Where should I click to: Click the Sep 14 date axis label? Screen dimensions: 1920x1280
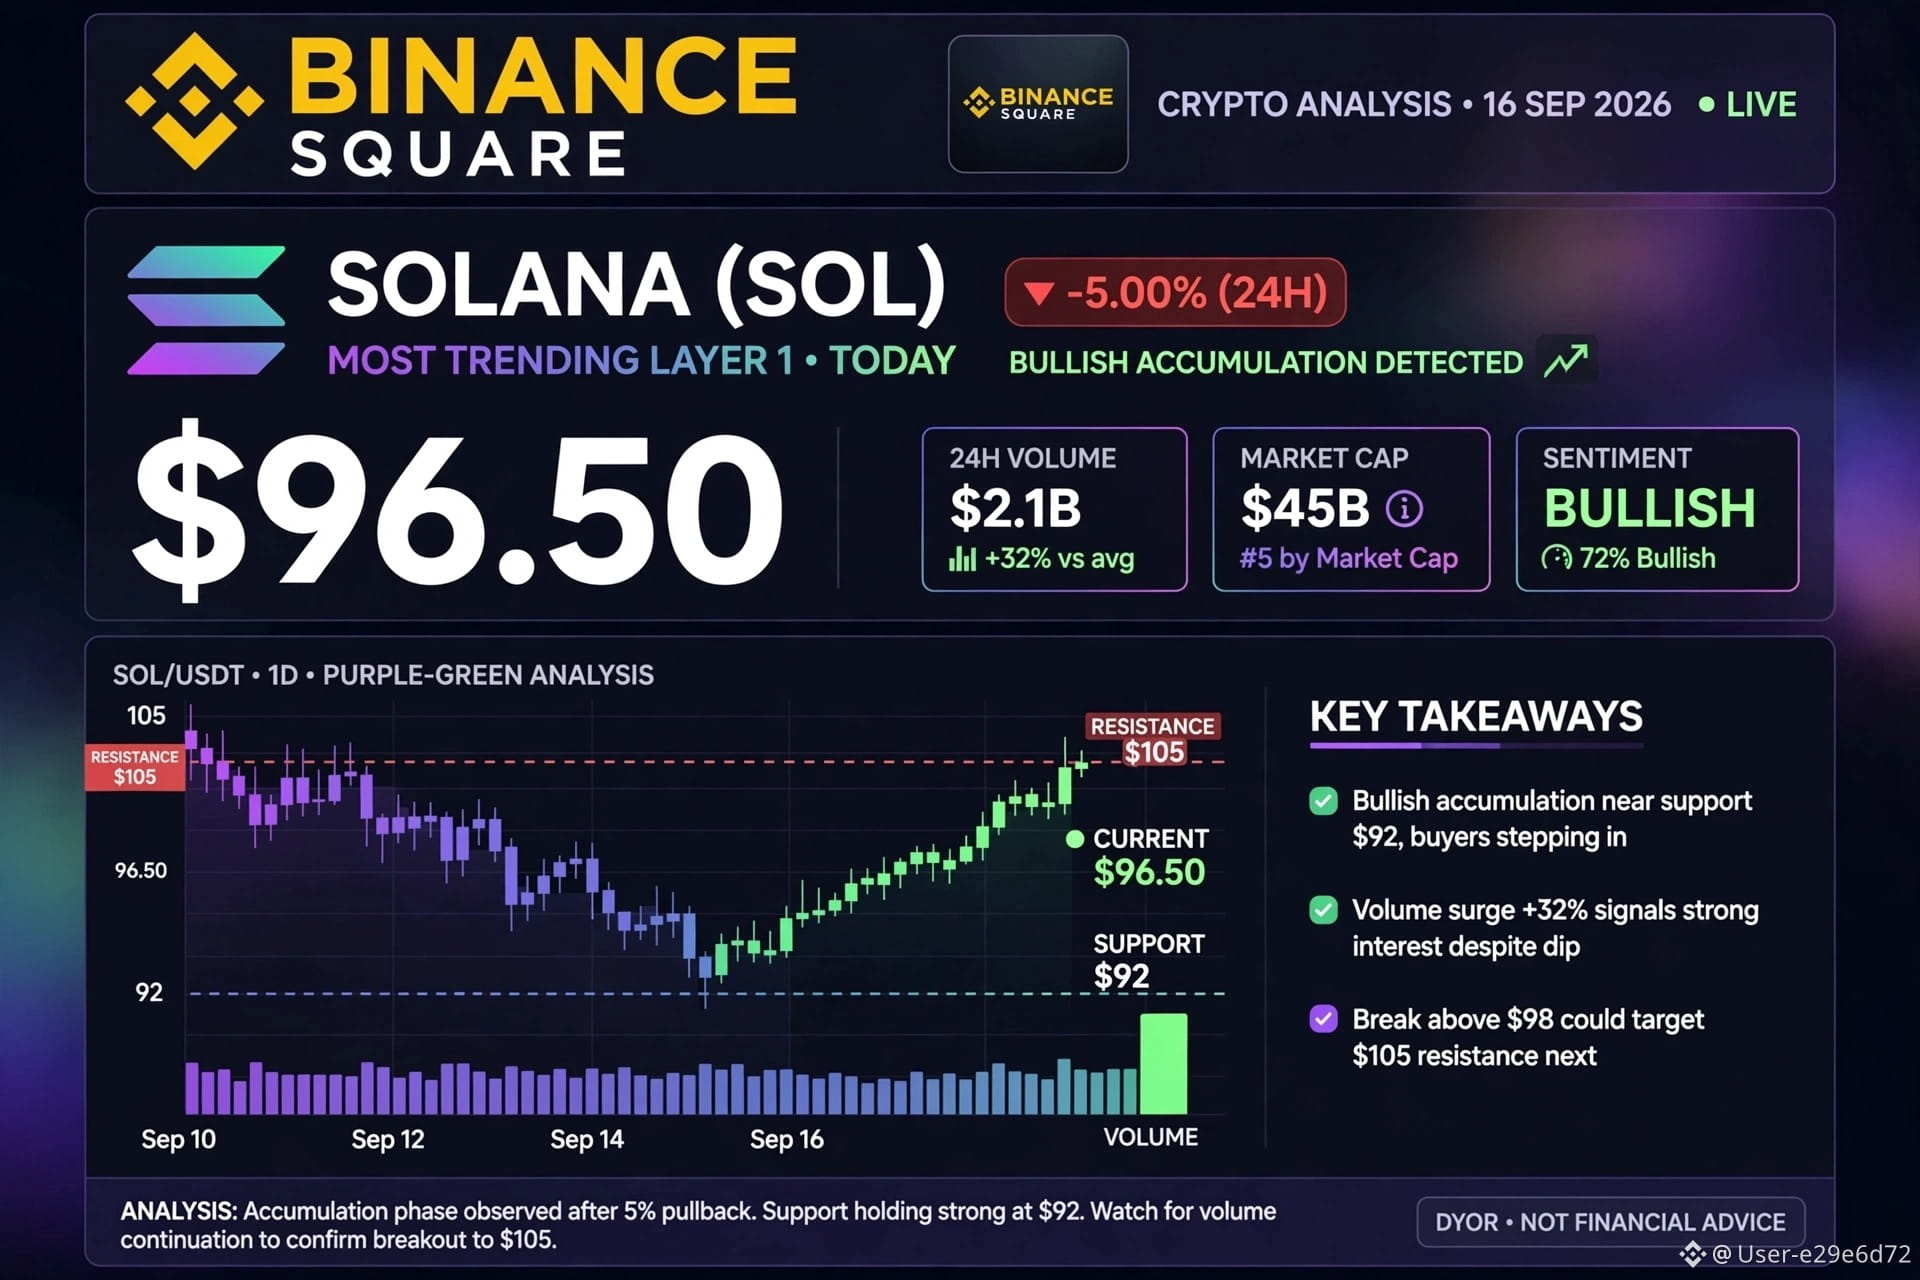click(x=587, y=1139)
